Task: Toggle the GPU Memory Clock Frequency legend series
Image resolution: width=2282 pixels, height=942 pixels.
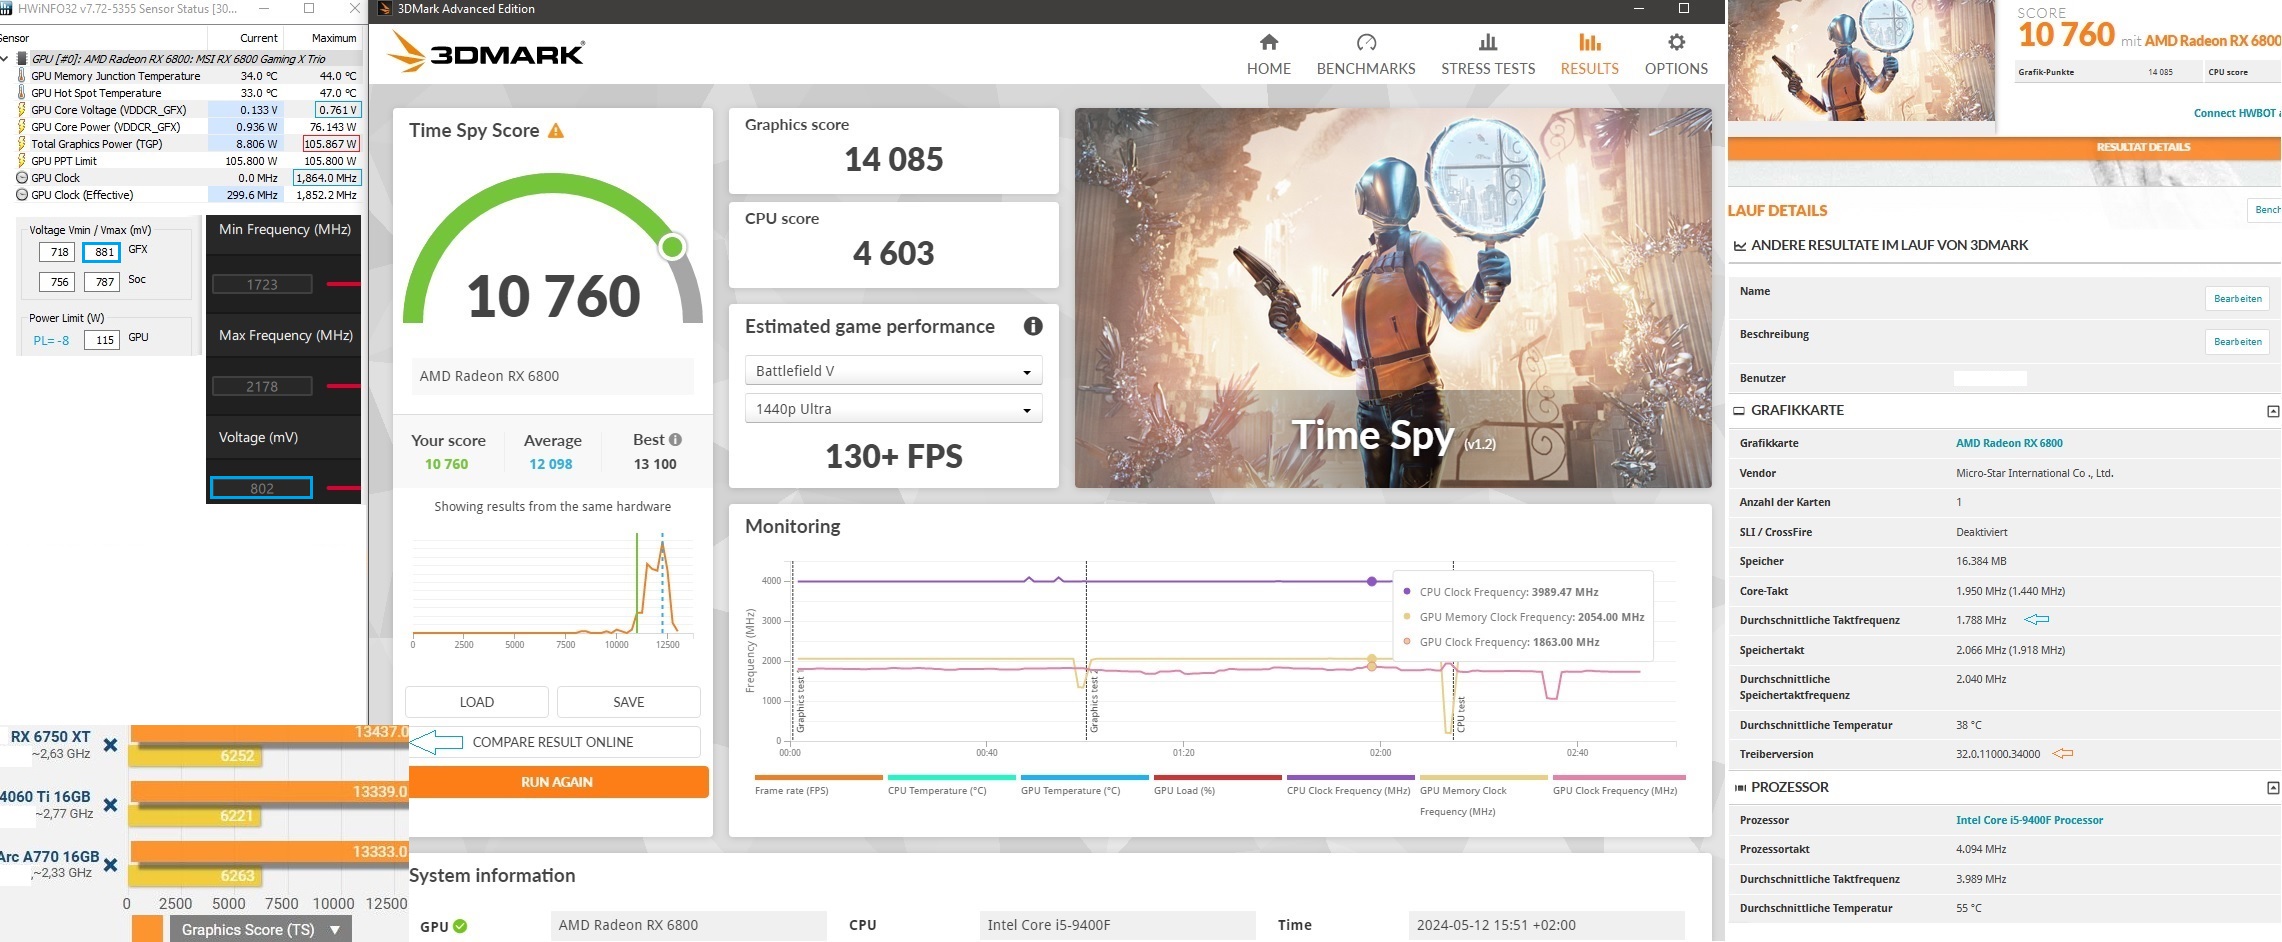Action: (1483, 795)
